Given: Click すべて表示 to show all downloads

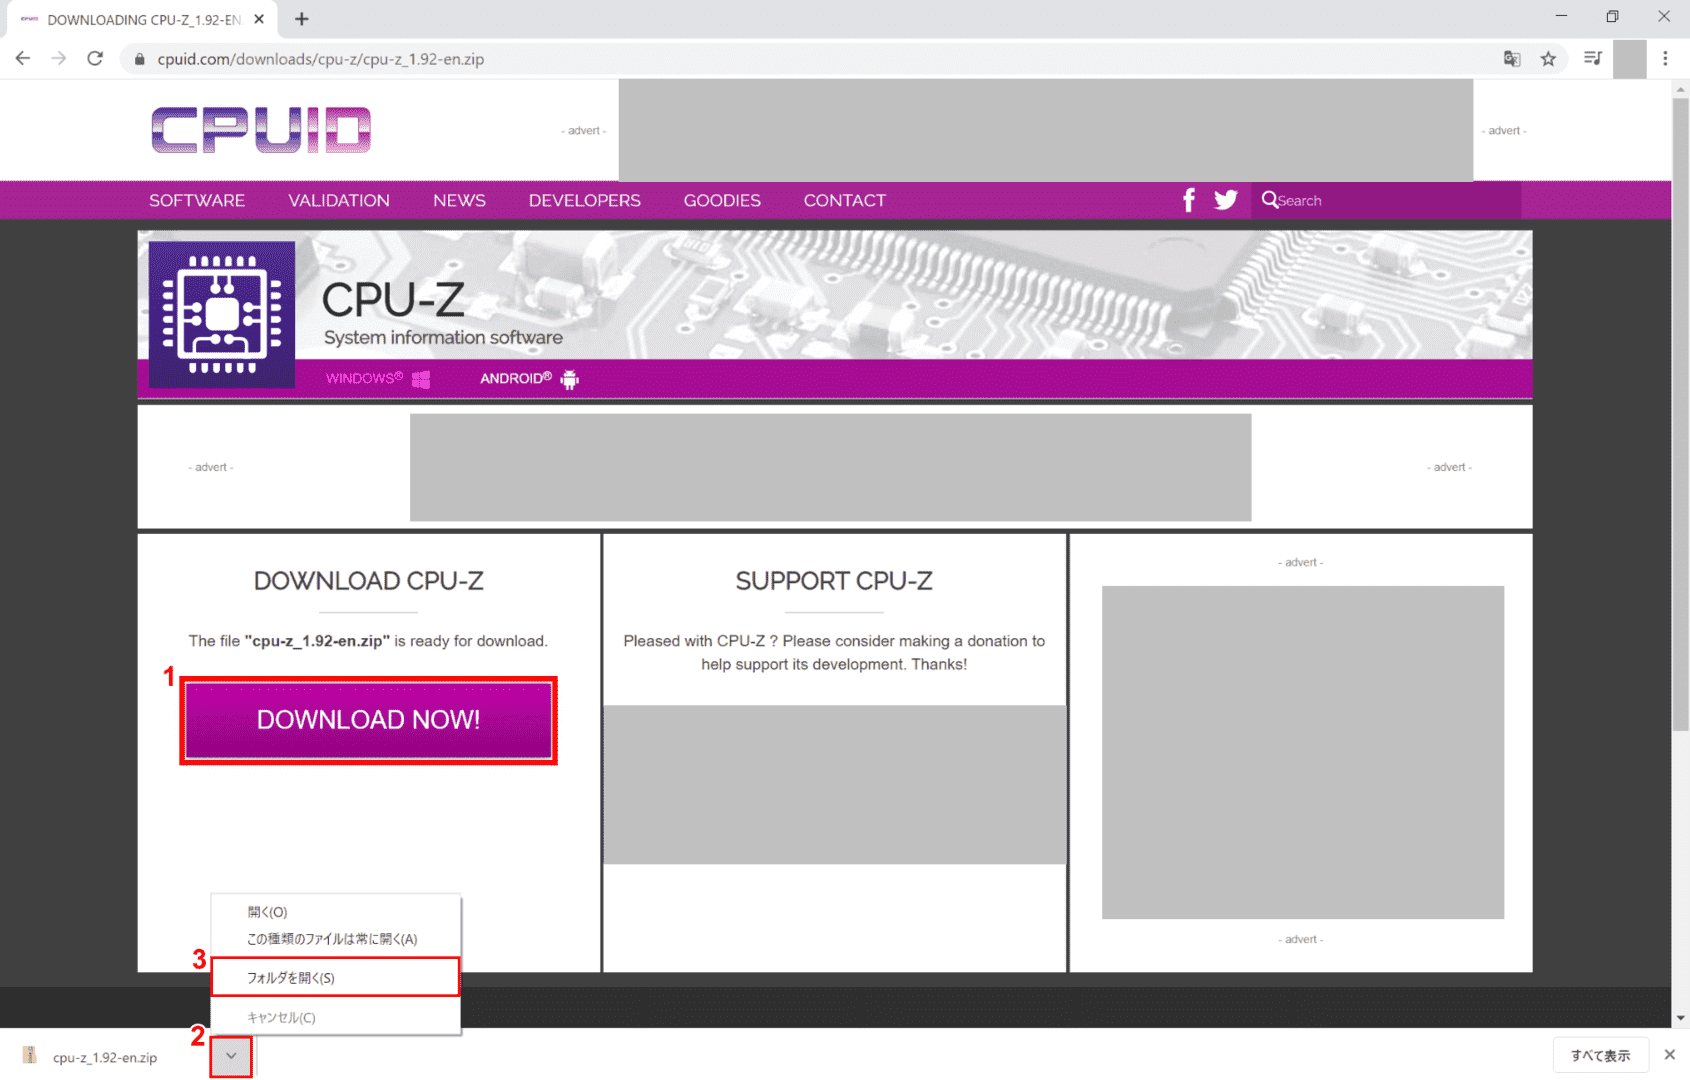Looking at the screenshot, I should coord(1600,1055).
